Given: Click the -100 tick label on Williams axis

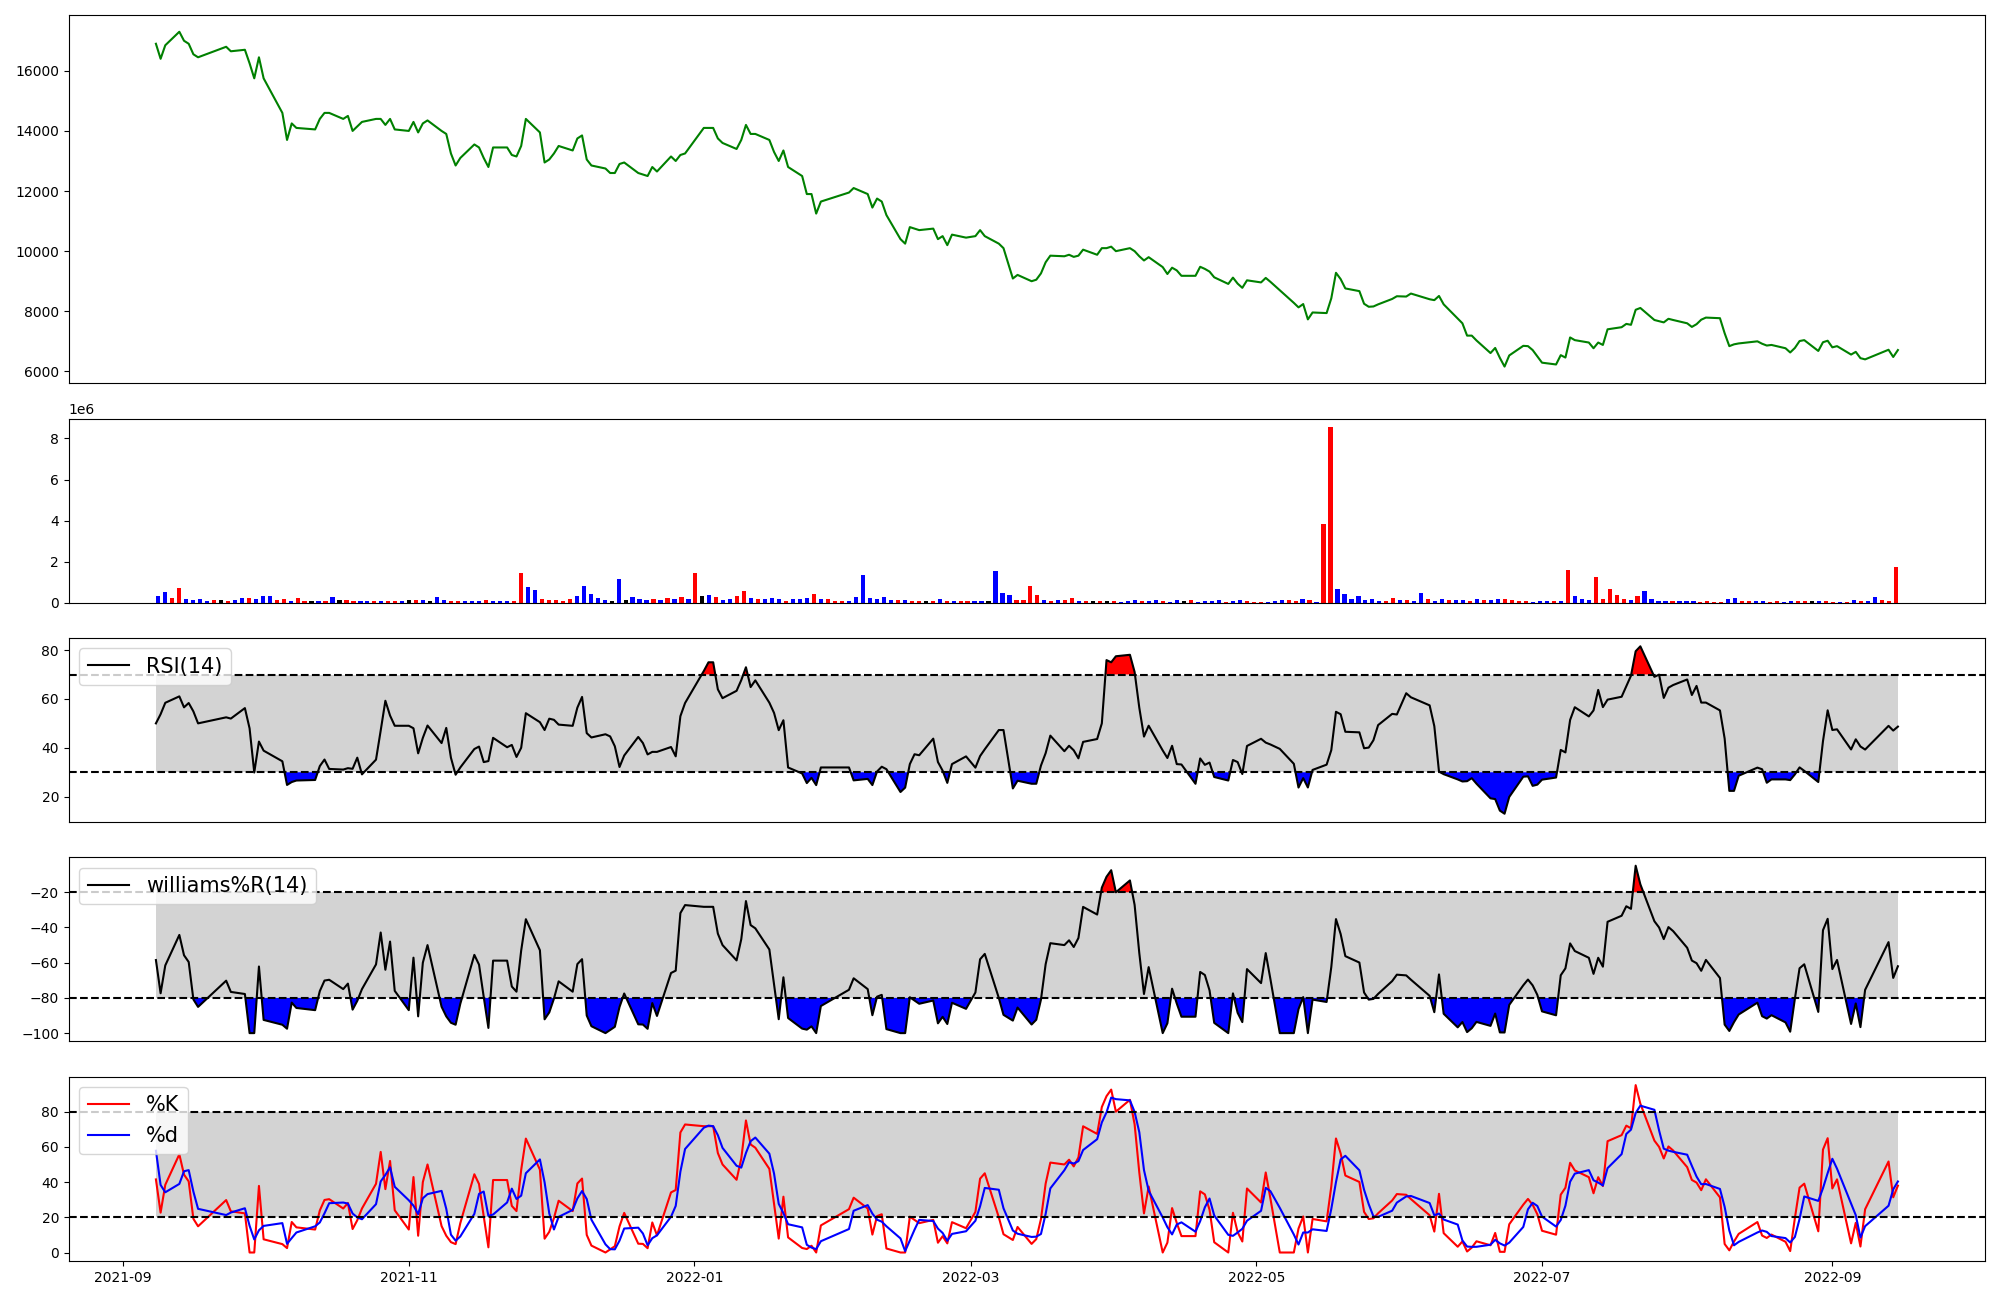Looking at the screenshot, I should coord(41,1034).
